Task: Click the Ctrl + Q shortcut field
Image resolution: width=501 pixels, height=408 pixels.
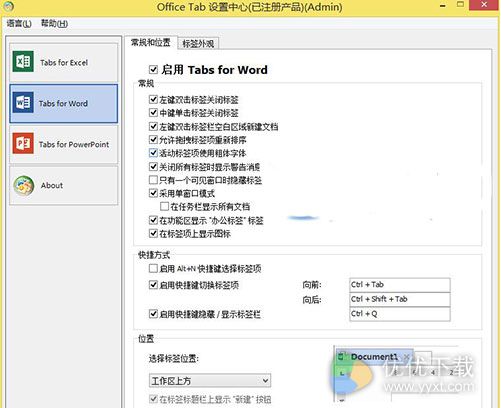Action: [x=400, y=314]
